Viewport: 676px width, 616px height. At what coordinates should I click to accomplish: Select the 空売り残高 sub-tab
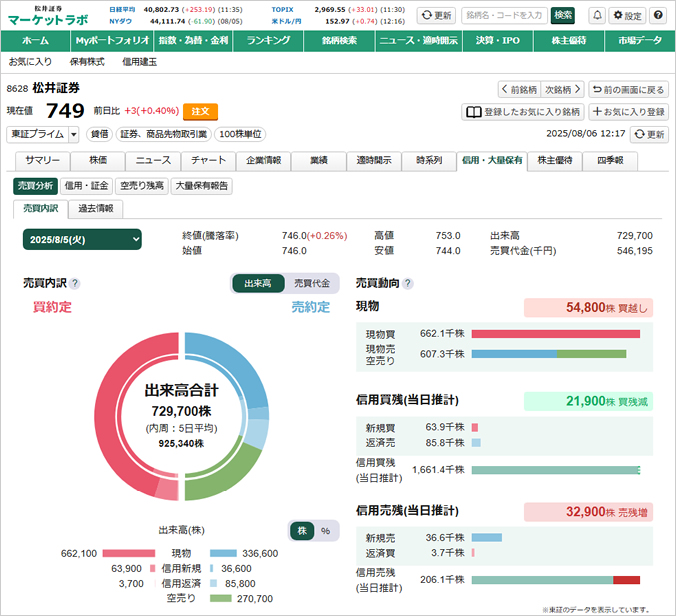coord(141,186)
